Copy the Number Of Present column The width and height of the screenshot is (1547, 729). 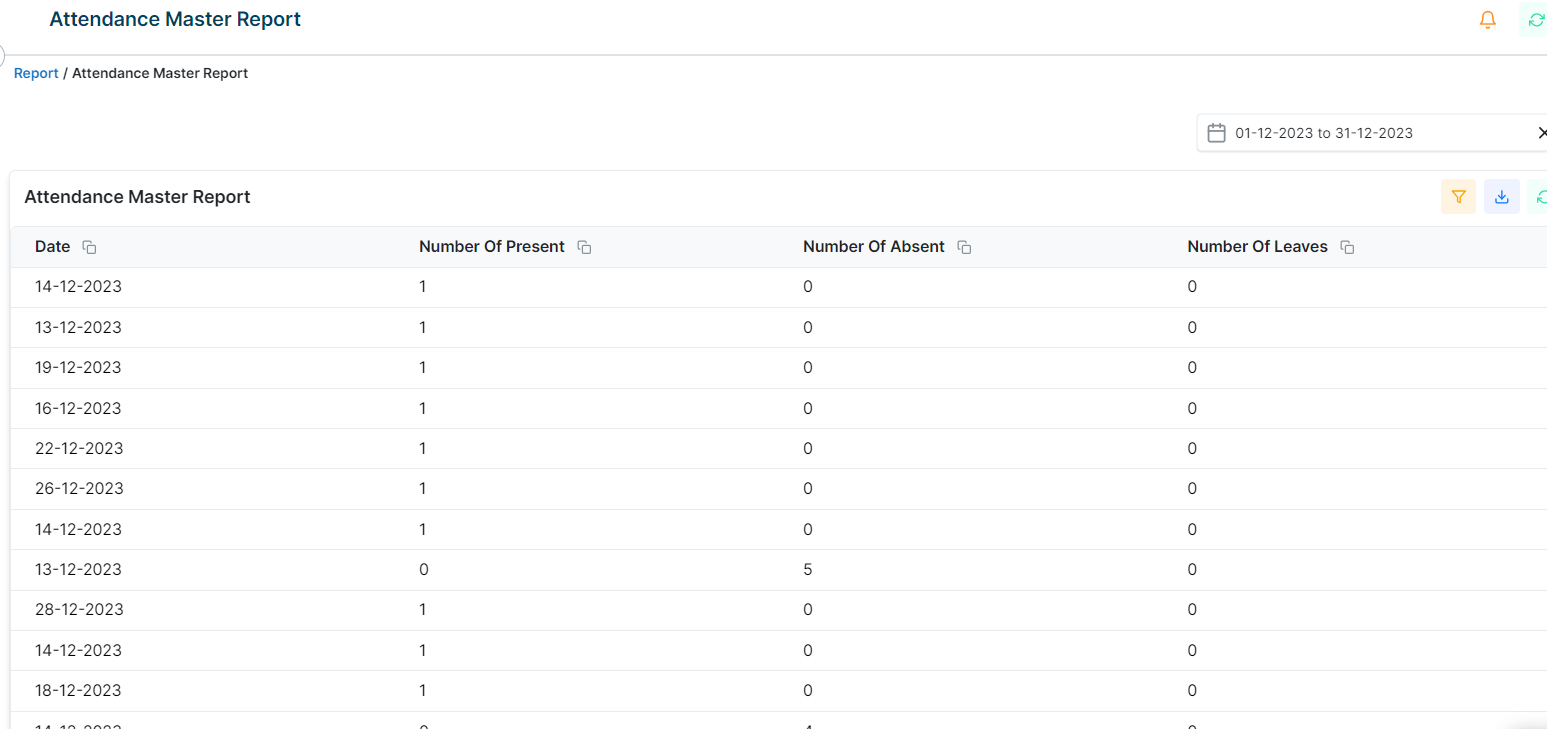click(x=585, y=247)
